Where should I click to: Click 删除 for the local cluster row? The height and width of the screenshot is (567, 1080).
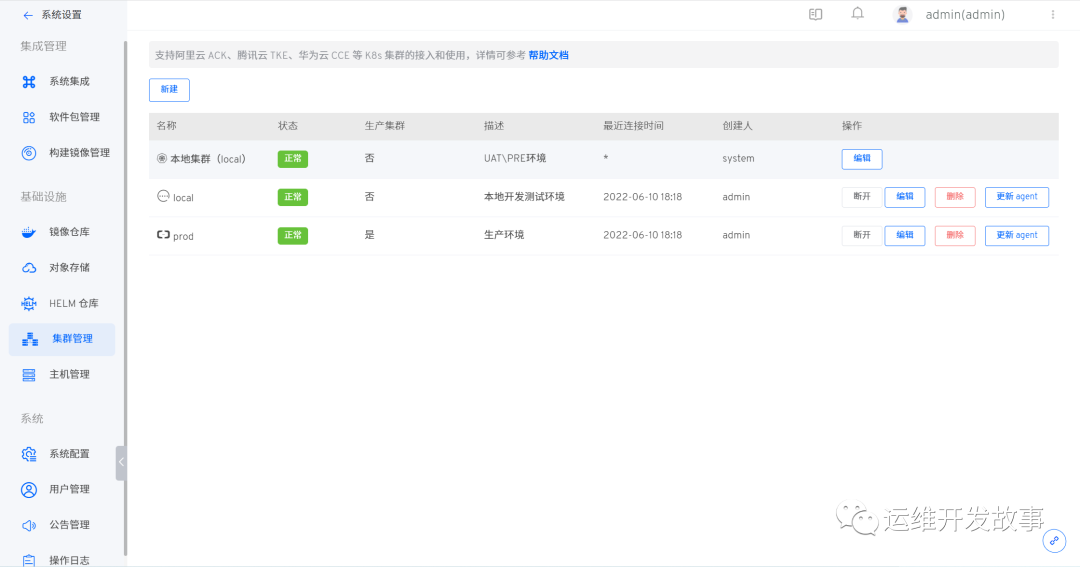pyautogui.click(x=955, y=197)
